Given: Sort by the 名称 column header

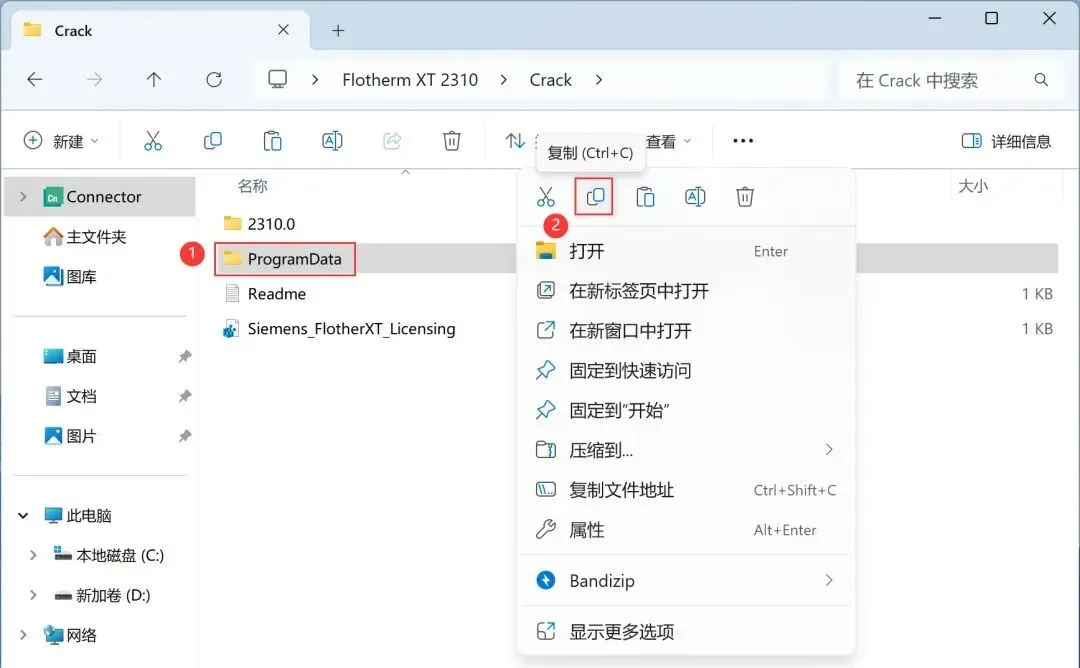Looking at the screenshot, I should click(252, 186).
